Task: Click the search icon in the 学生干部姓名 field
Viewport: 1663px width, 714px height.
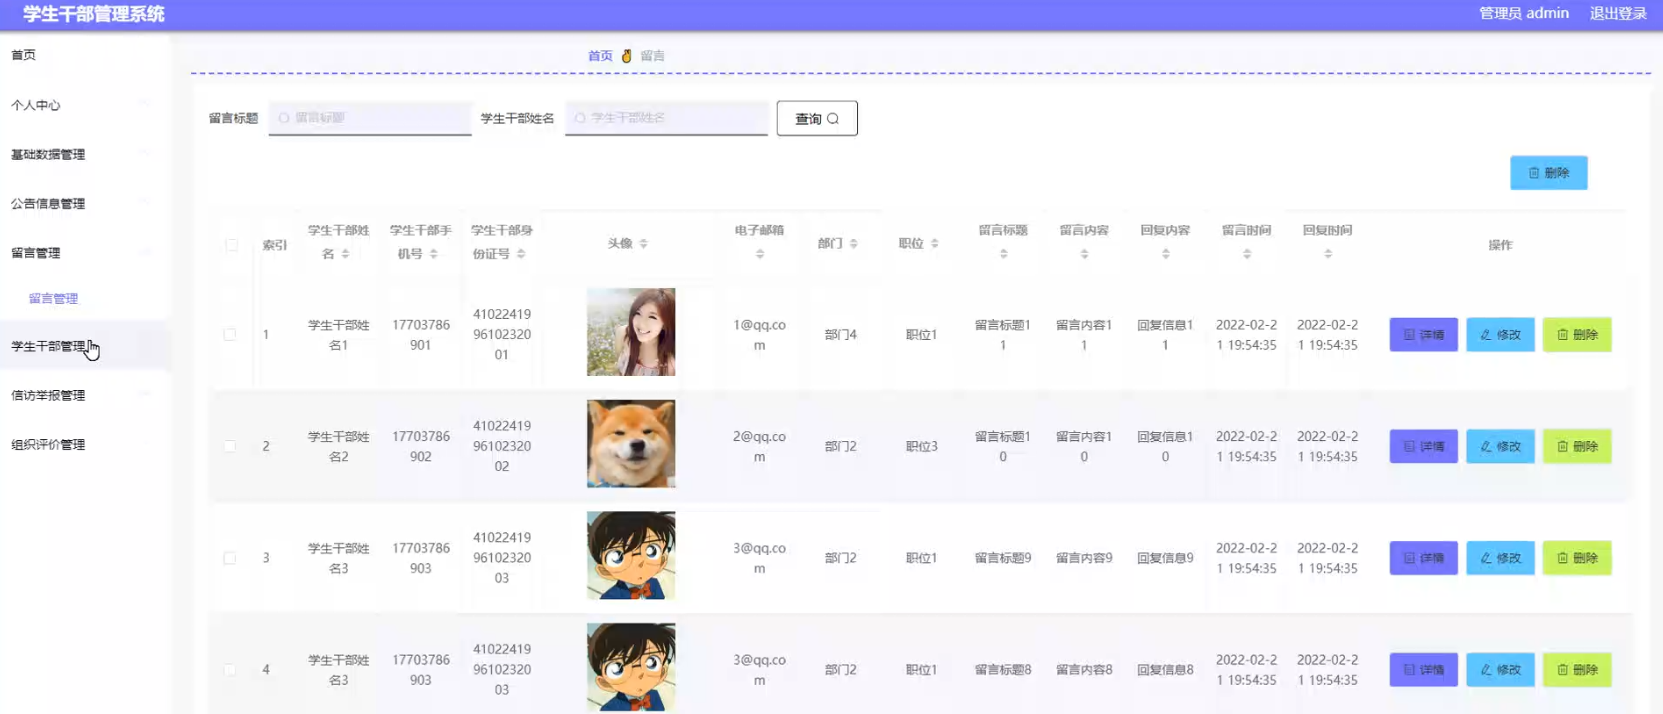Action: click(x=580, y=118)
